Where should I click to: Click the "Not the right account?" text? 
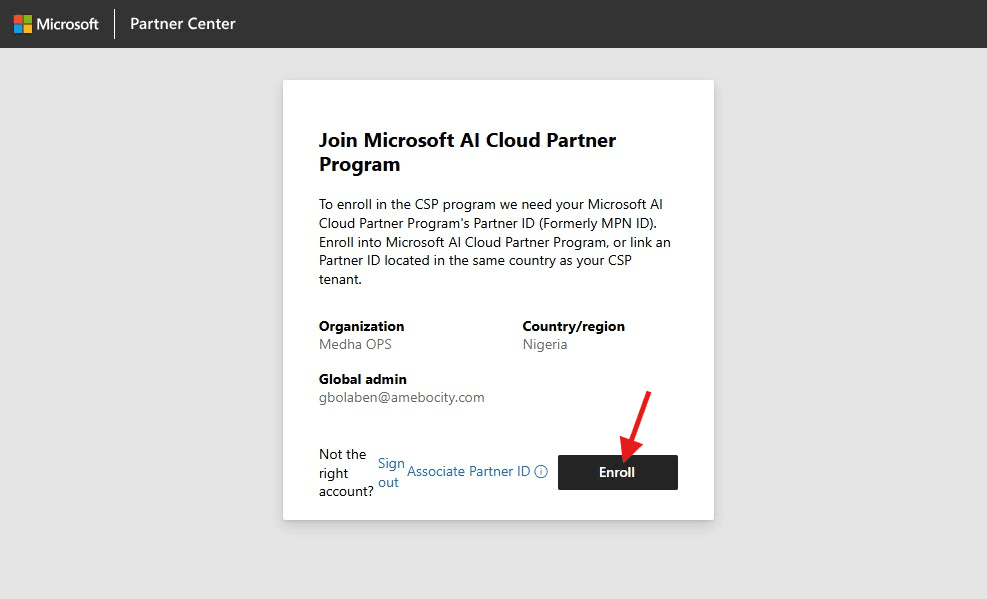coord(346,473)
